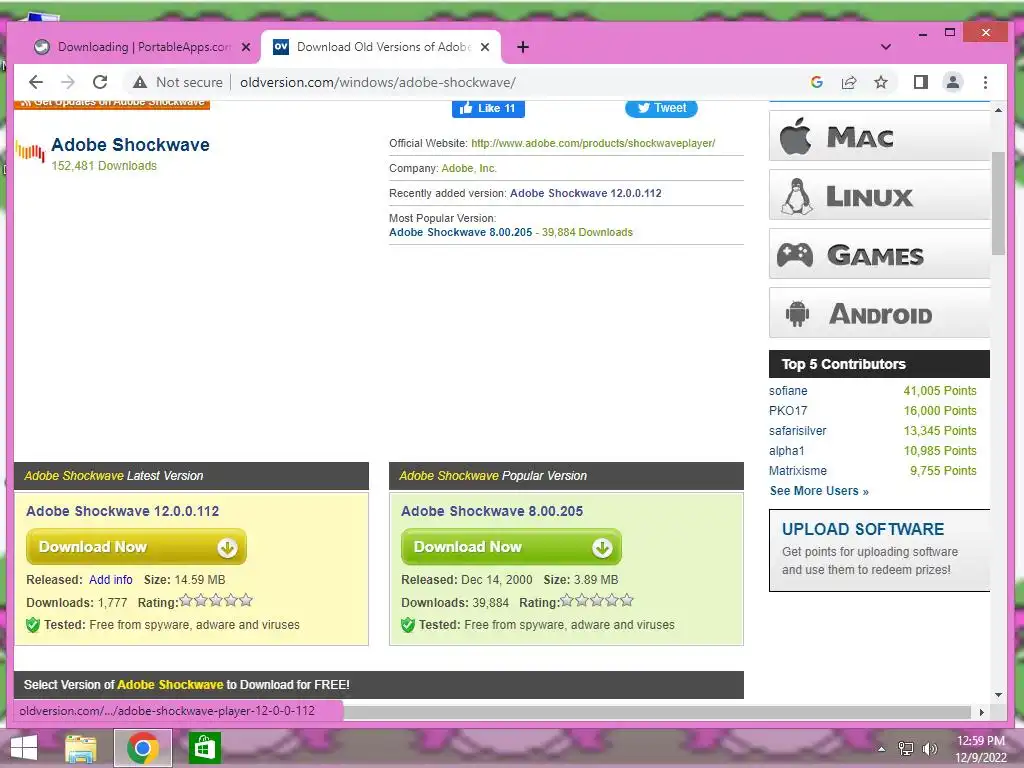Click the Tweet button
The image size is (1024, 768).
point(661,108)
